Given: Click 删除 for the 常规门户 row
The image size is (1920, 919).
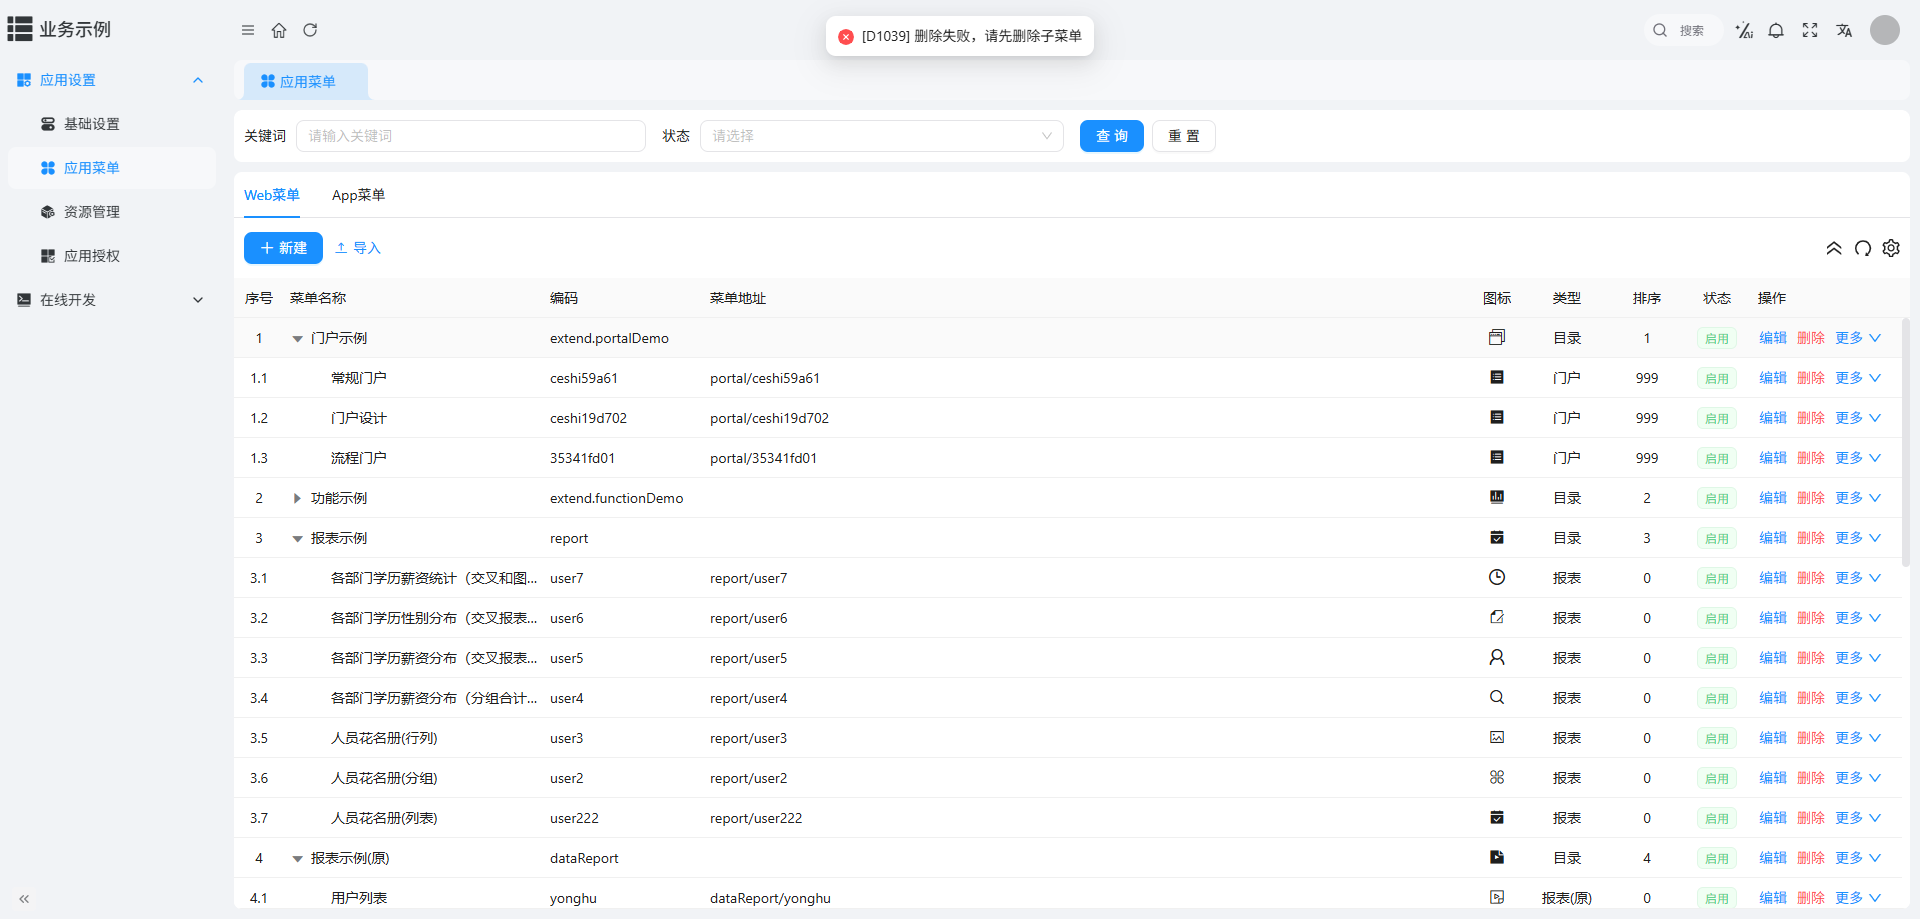Looking at the screenshot, I should pyautogui.click(x=1810, y=378).
